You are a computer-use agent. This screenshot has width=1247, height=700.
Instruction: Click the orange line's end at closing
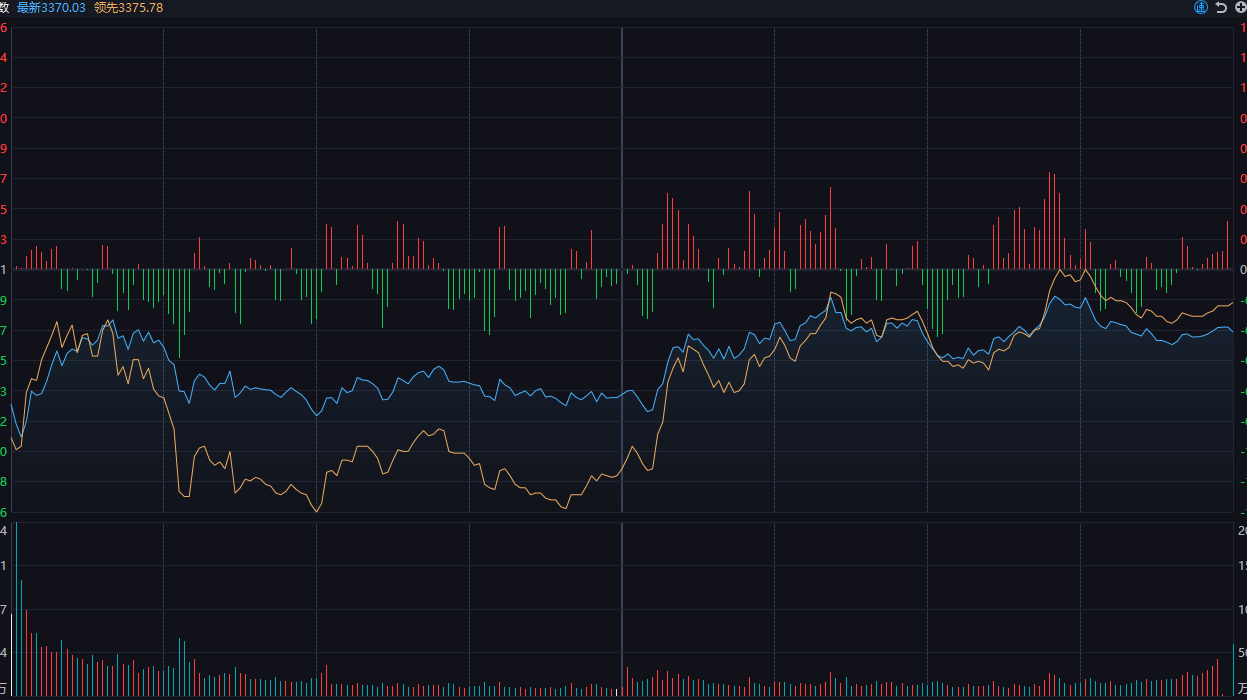tap(1232, 303)
